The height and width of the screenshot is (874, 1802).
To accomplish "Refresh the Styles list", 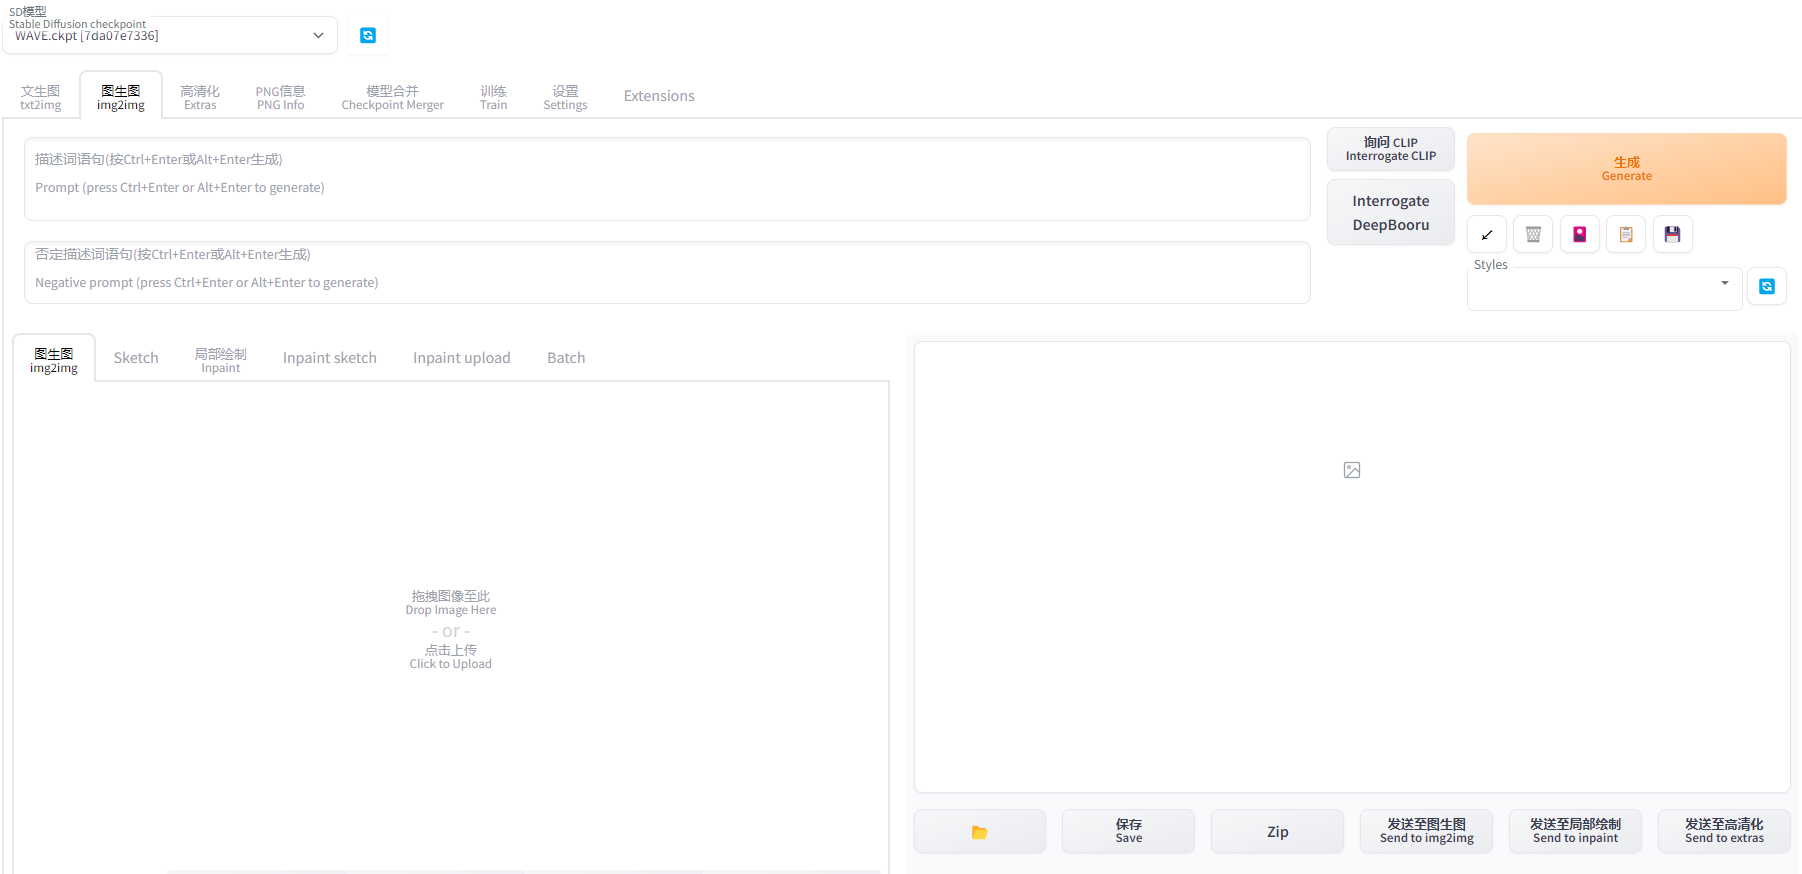I will coord(1766,287).
